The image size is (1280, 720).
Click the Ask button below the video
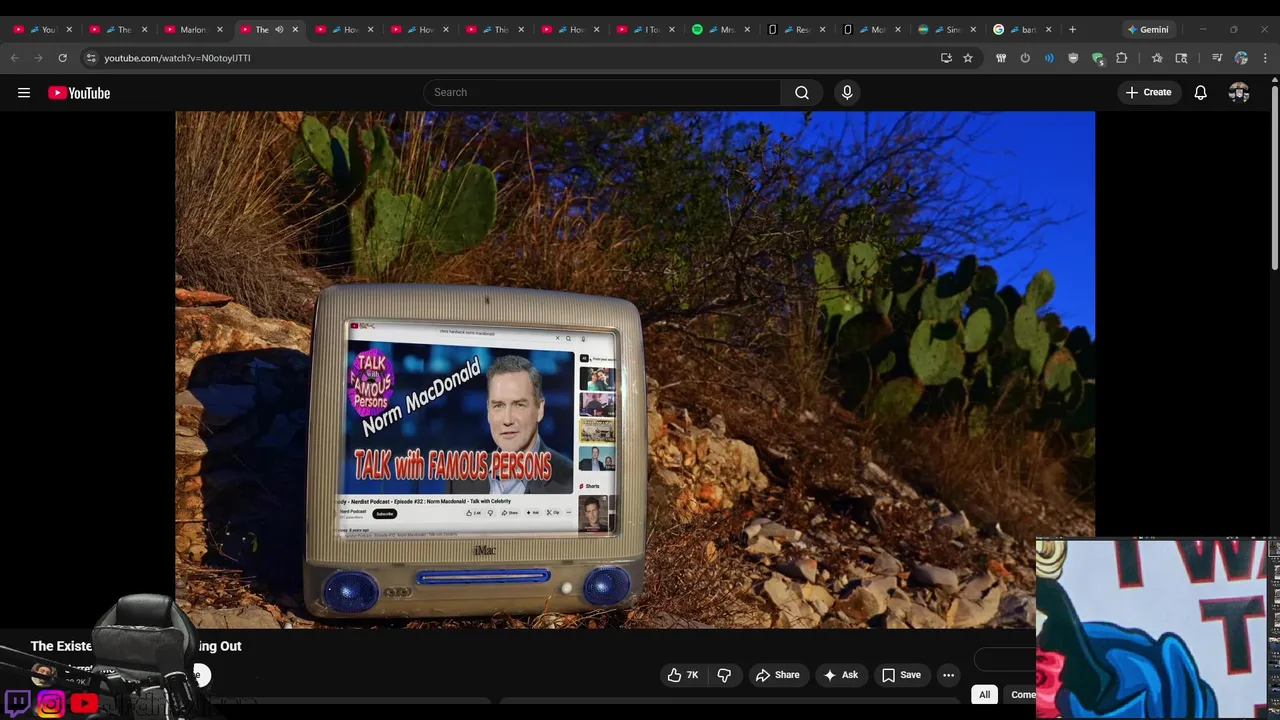(x=840, y=675)
